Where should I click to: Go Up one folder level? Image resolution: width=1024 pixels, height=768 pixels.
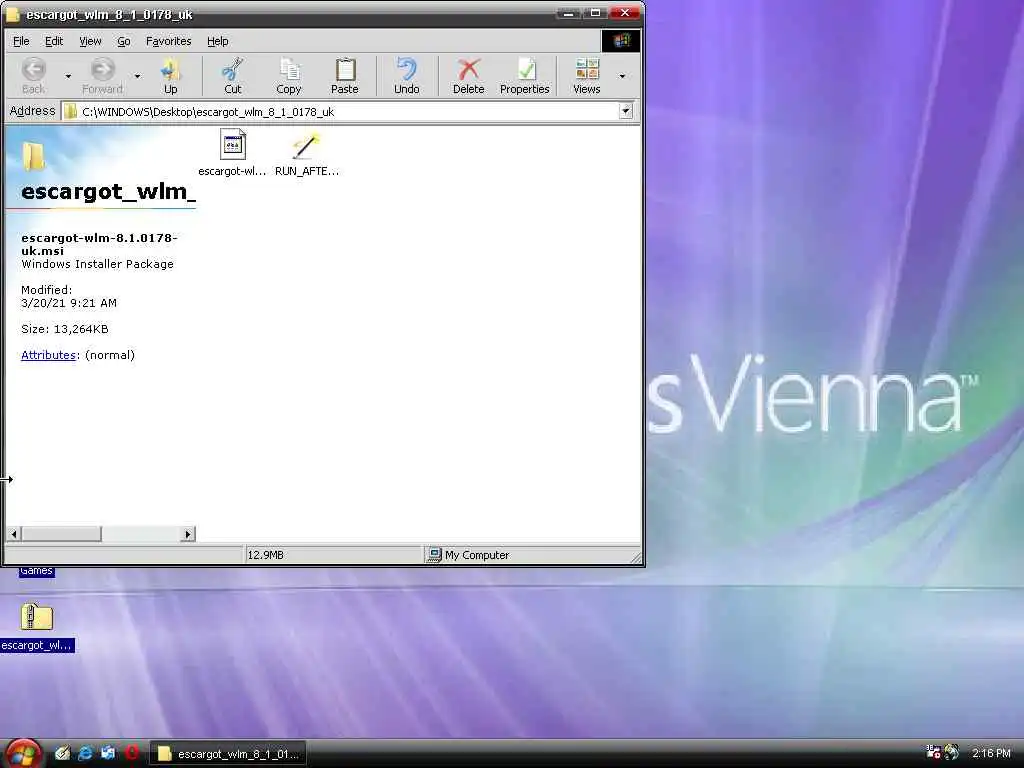(x=170, y=76)
